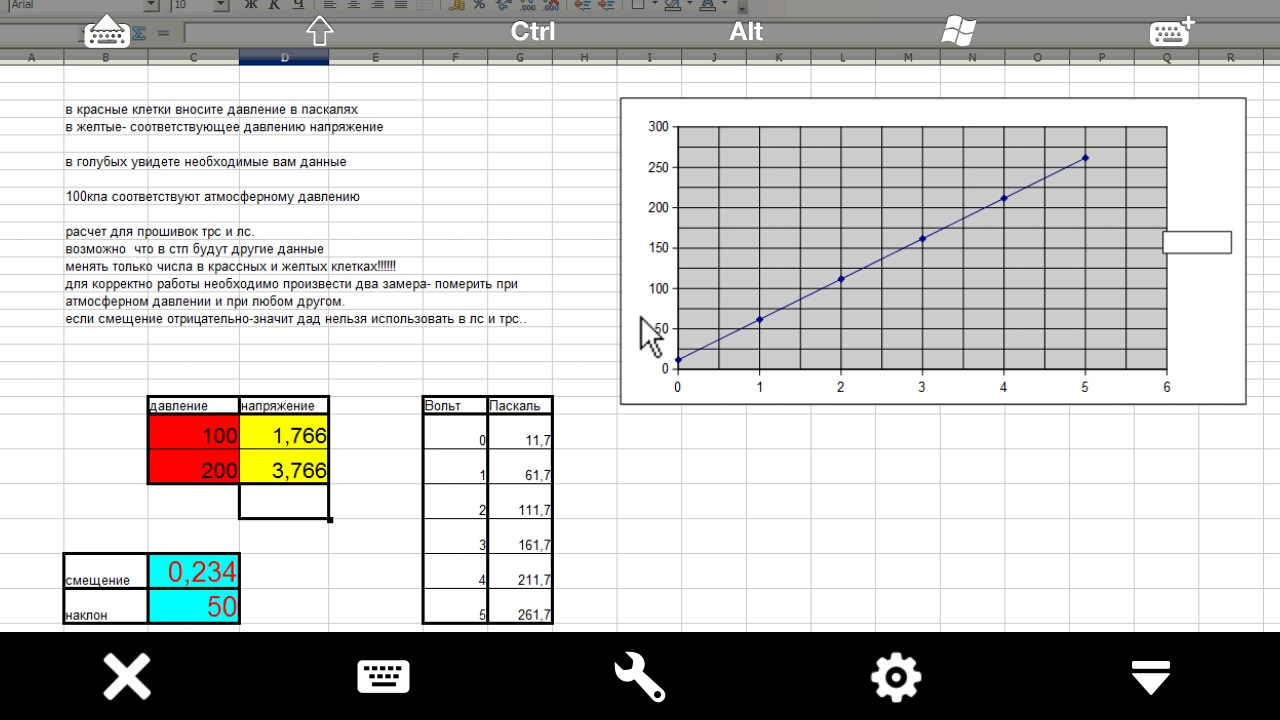
Task: Click the 'давление' header cell
Action: [x=194, y=405]
